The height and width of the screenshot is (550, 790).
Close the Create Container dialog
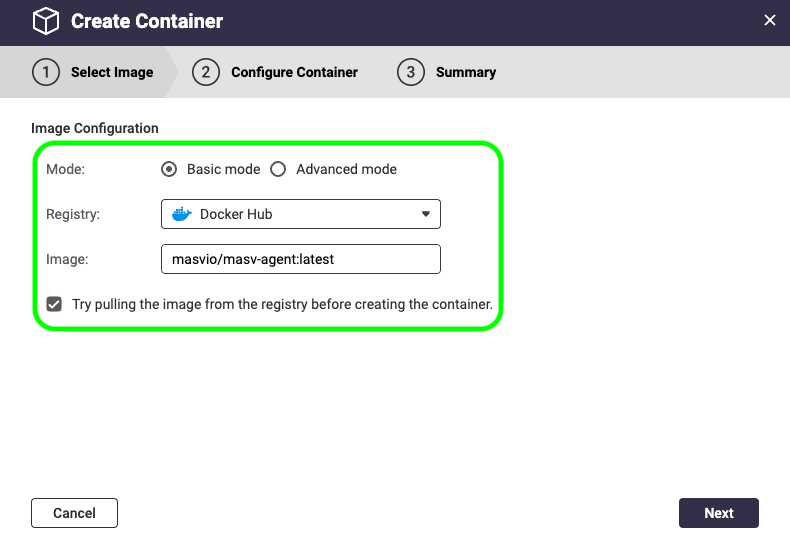(769, 20)
